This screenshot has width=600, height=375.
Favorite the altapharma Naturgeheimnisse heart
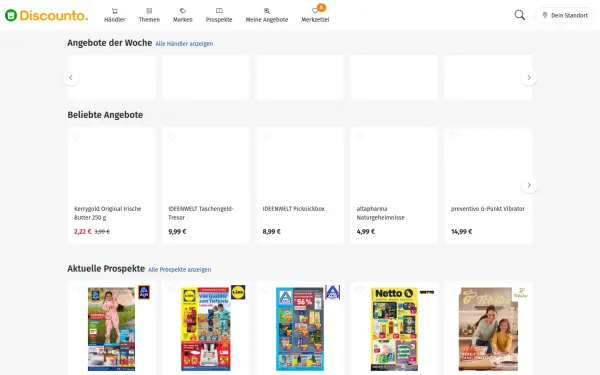pyautogui.click(x=360, y=137)
